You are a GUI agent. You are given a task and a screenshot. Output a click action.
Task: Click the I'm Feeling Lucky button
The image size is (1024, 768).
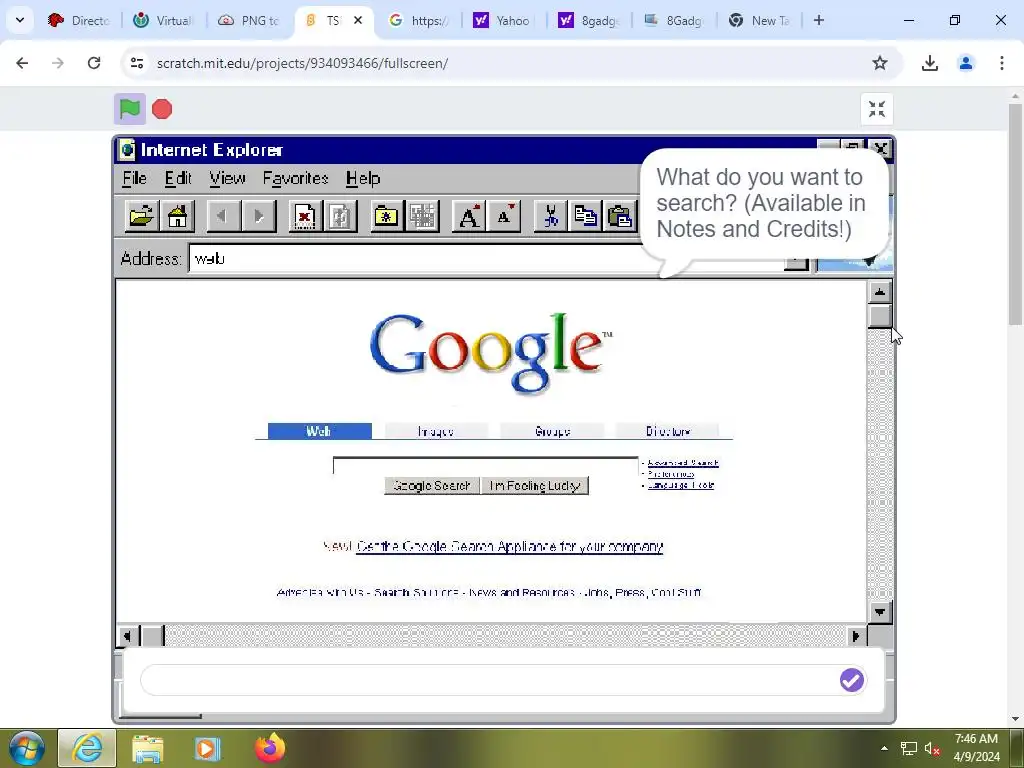535,486
